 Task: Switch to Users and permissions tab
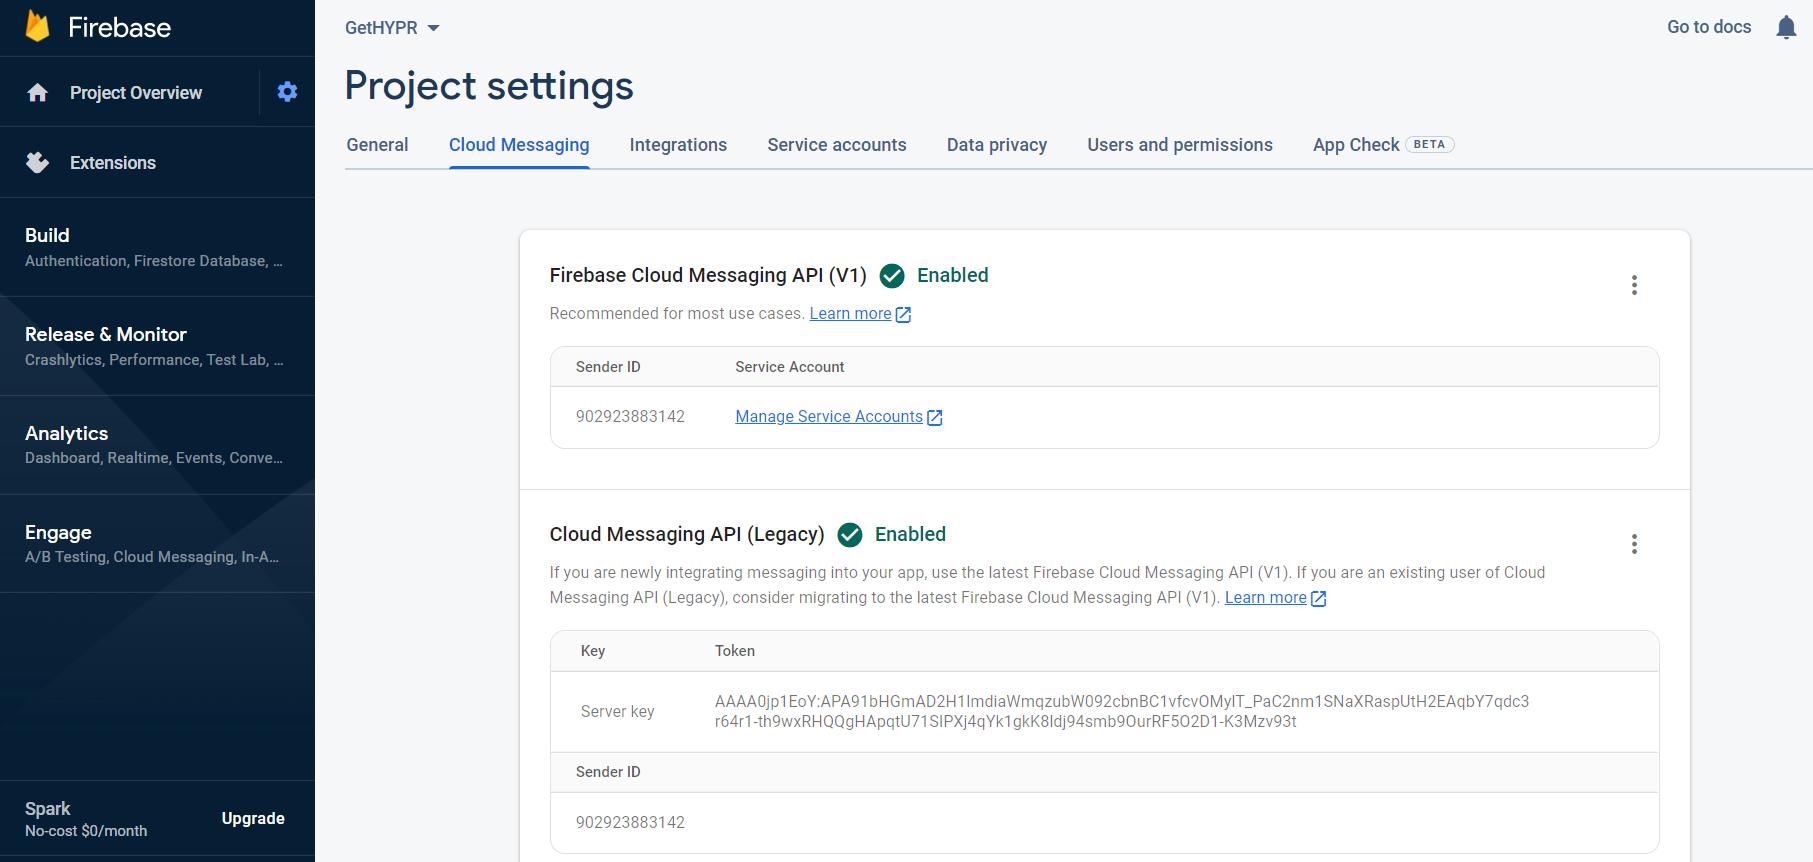[1180, 145]
